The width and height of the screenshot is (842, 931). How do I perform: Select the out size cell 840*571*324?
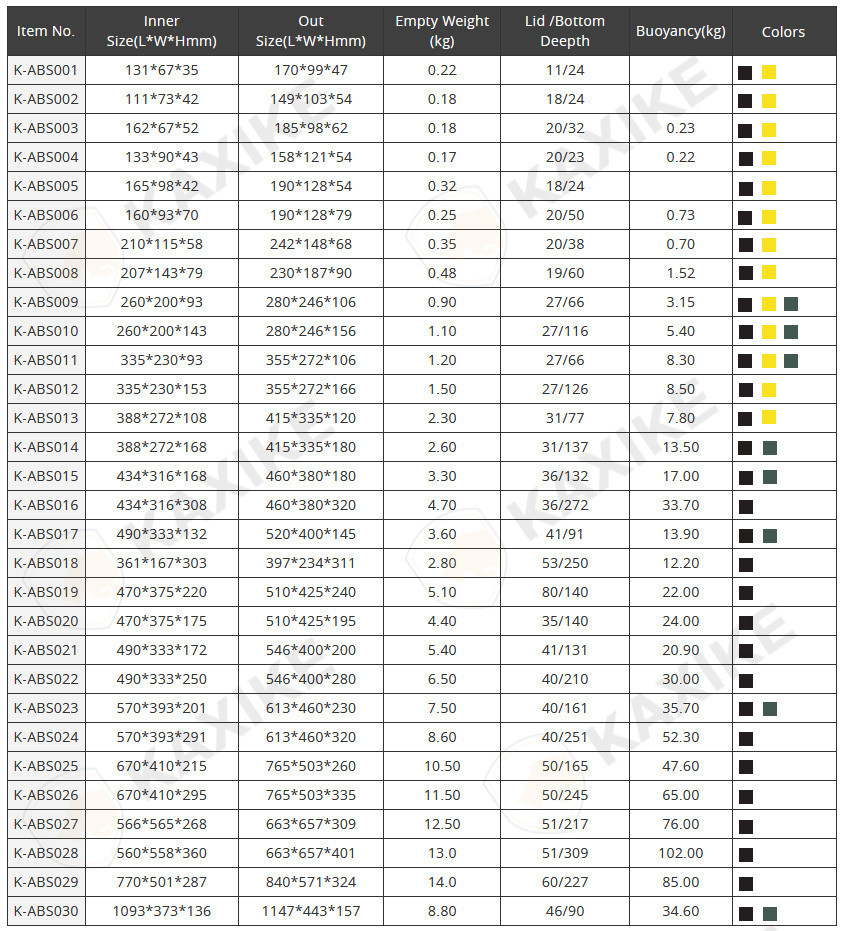(x=311, y=882)
